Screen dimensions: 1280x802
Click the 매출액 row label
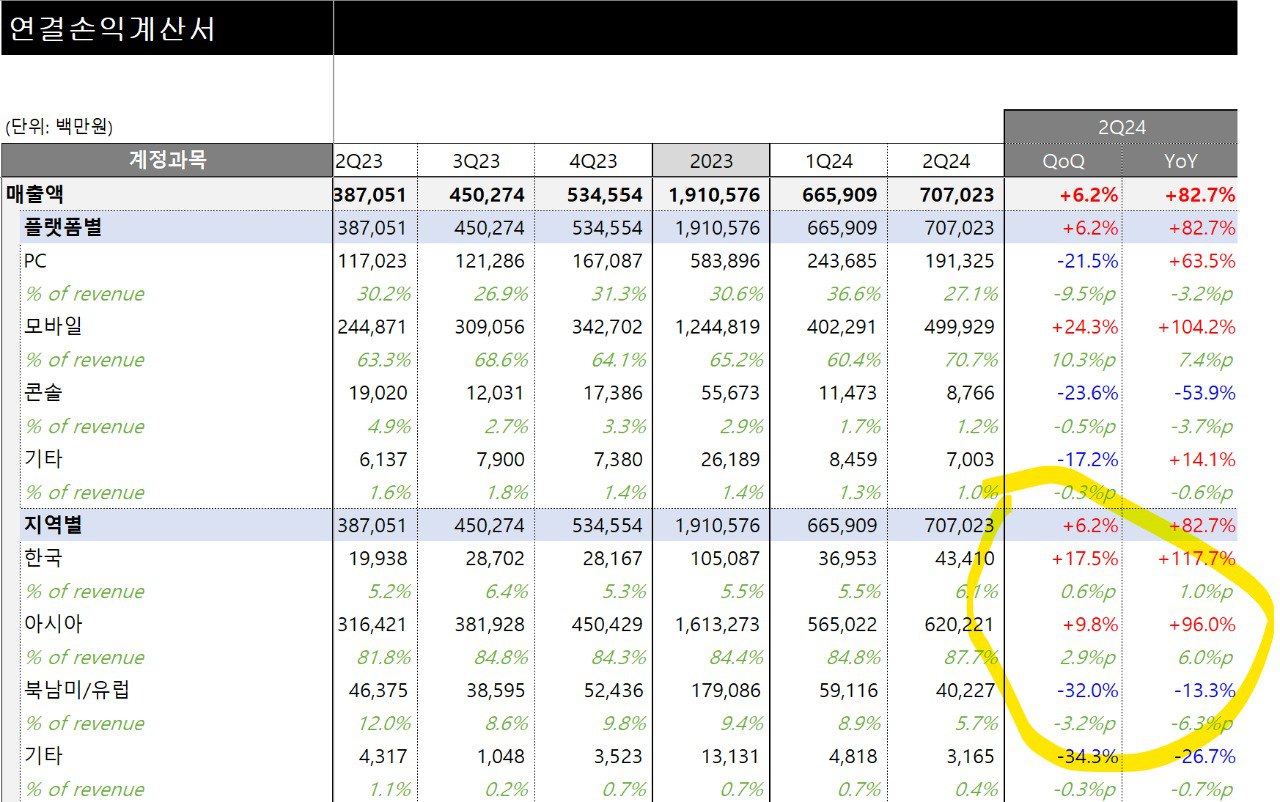coord(35,194)
